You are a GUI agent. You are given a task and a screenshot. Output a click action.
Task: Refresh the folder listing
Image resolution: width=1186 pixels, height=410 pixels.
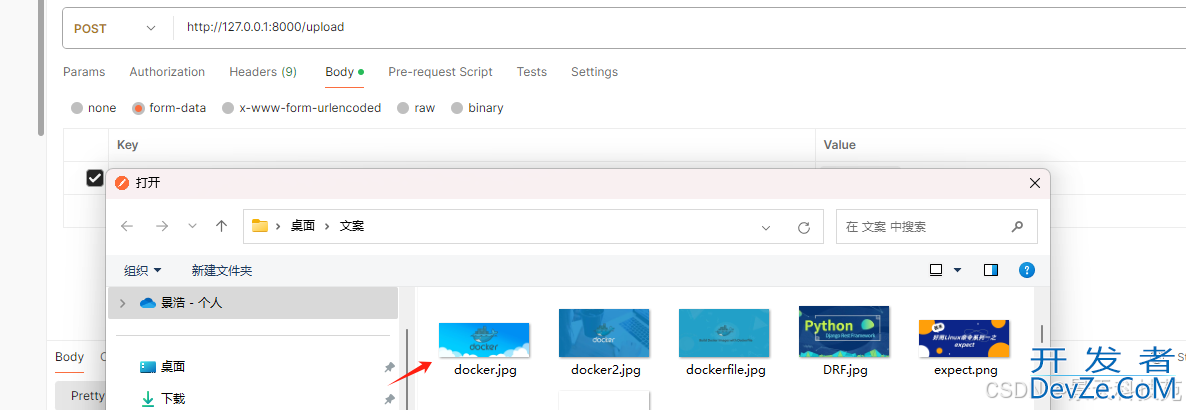pyautogui.click(x=804, y=227)
